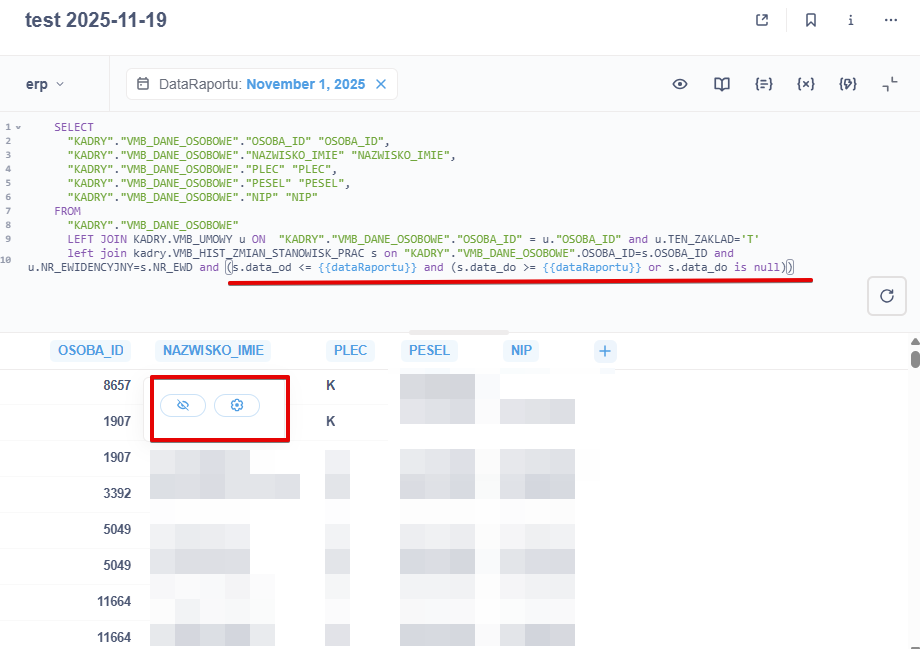The height and width of the screenshot is (649, 920).
Task: Click the PESEL column header
Action: [430, 350]
